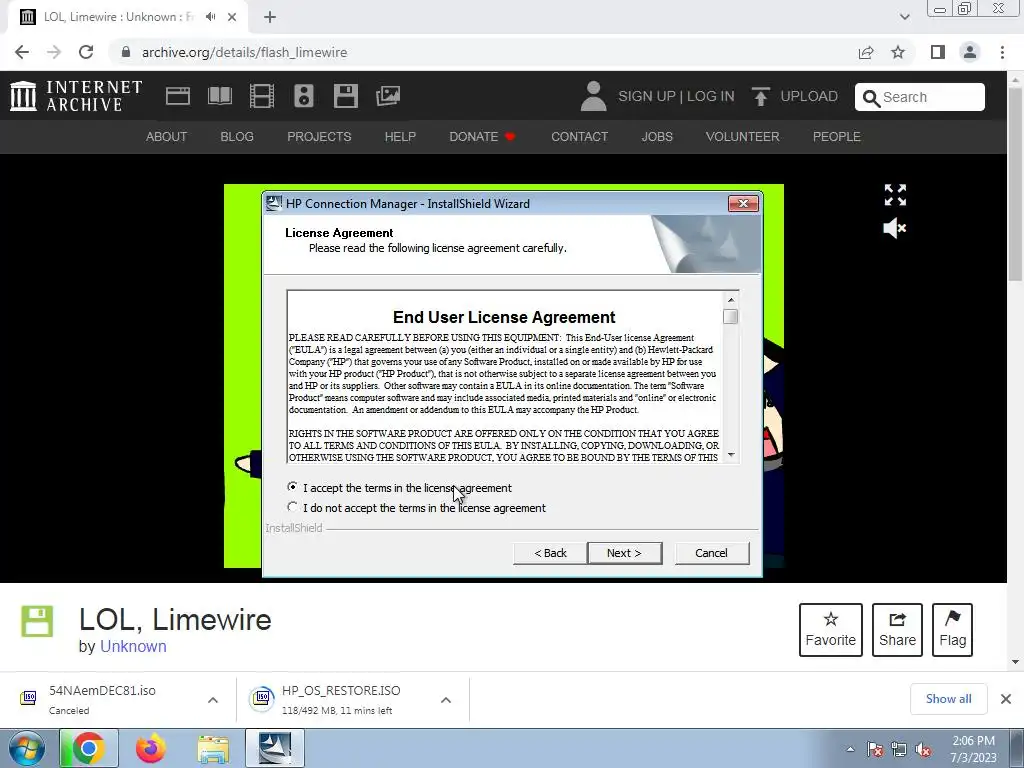Close the downloads bar

point(1006,699)
